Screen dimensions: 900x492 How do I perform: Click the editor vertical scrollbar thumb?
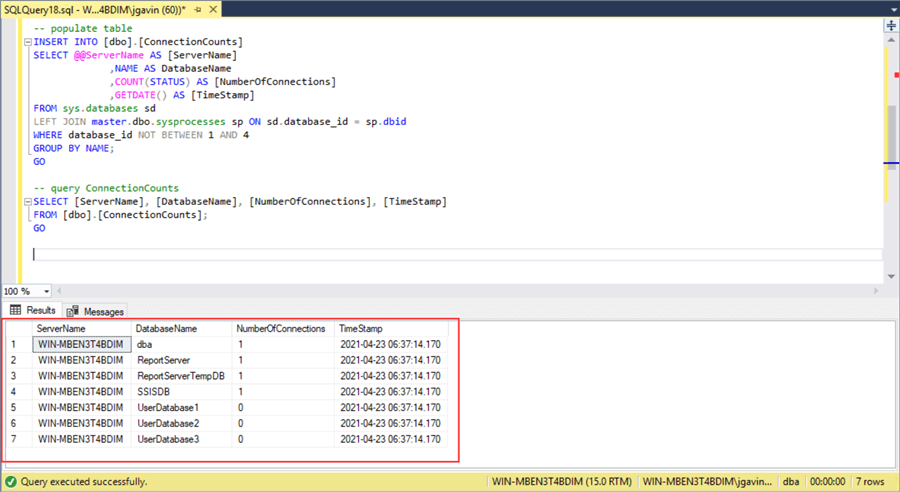tap(891, 138)
